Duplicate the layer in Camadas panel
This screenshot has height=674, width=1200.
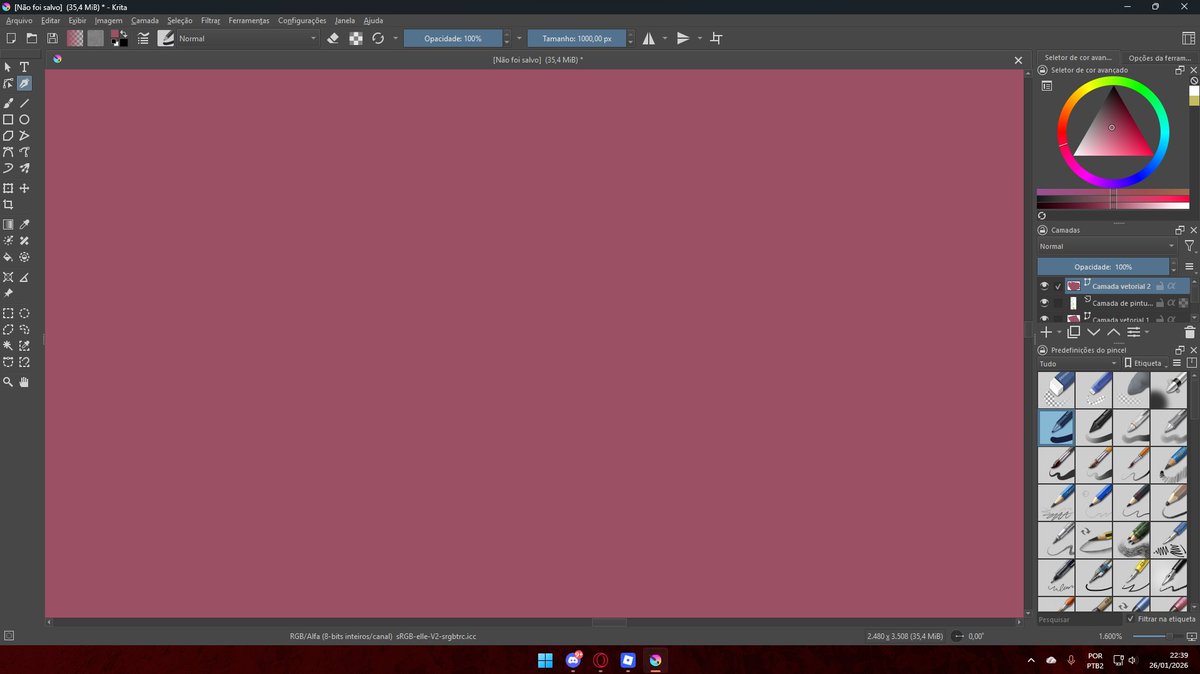click(1073, 332)
